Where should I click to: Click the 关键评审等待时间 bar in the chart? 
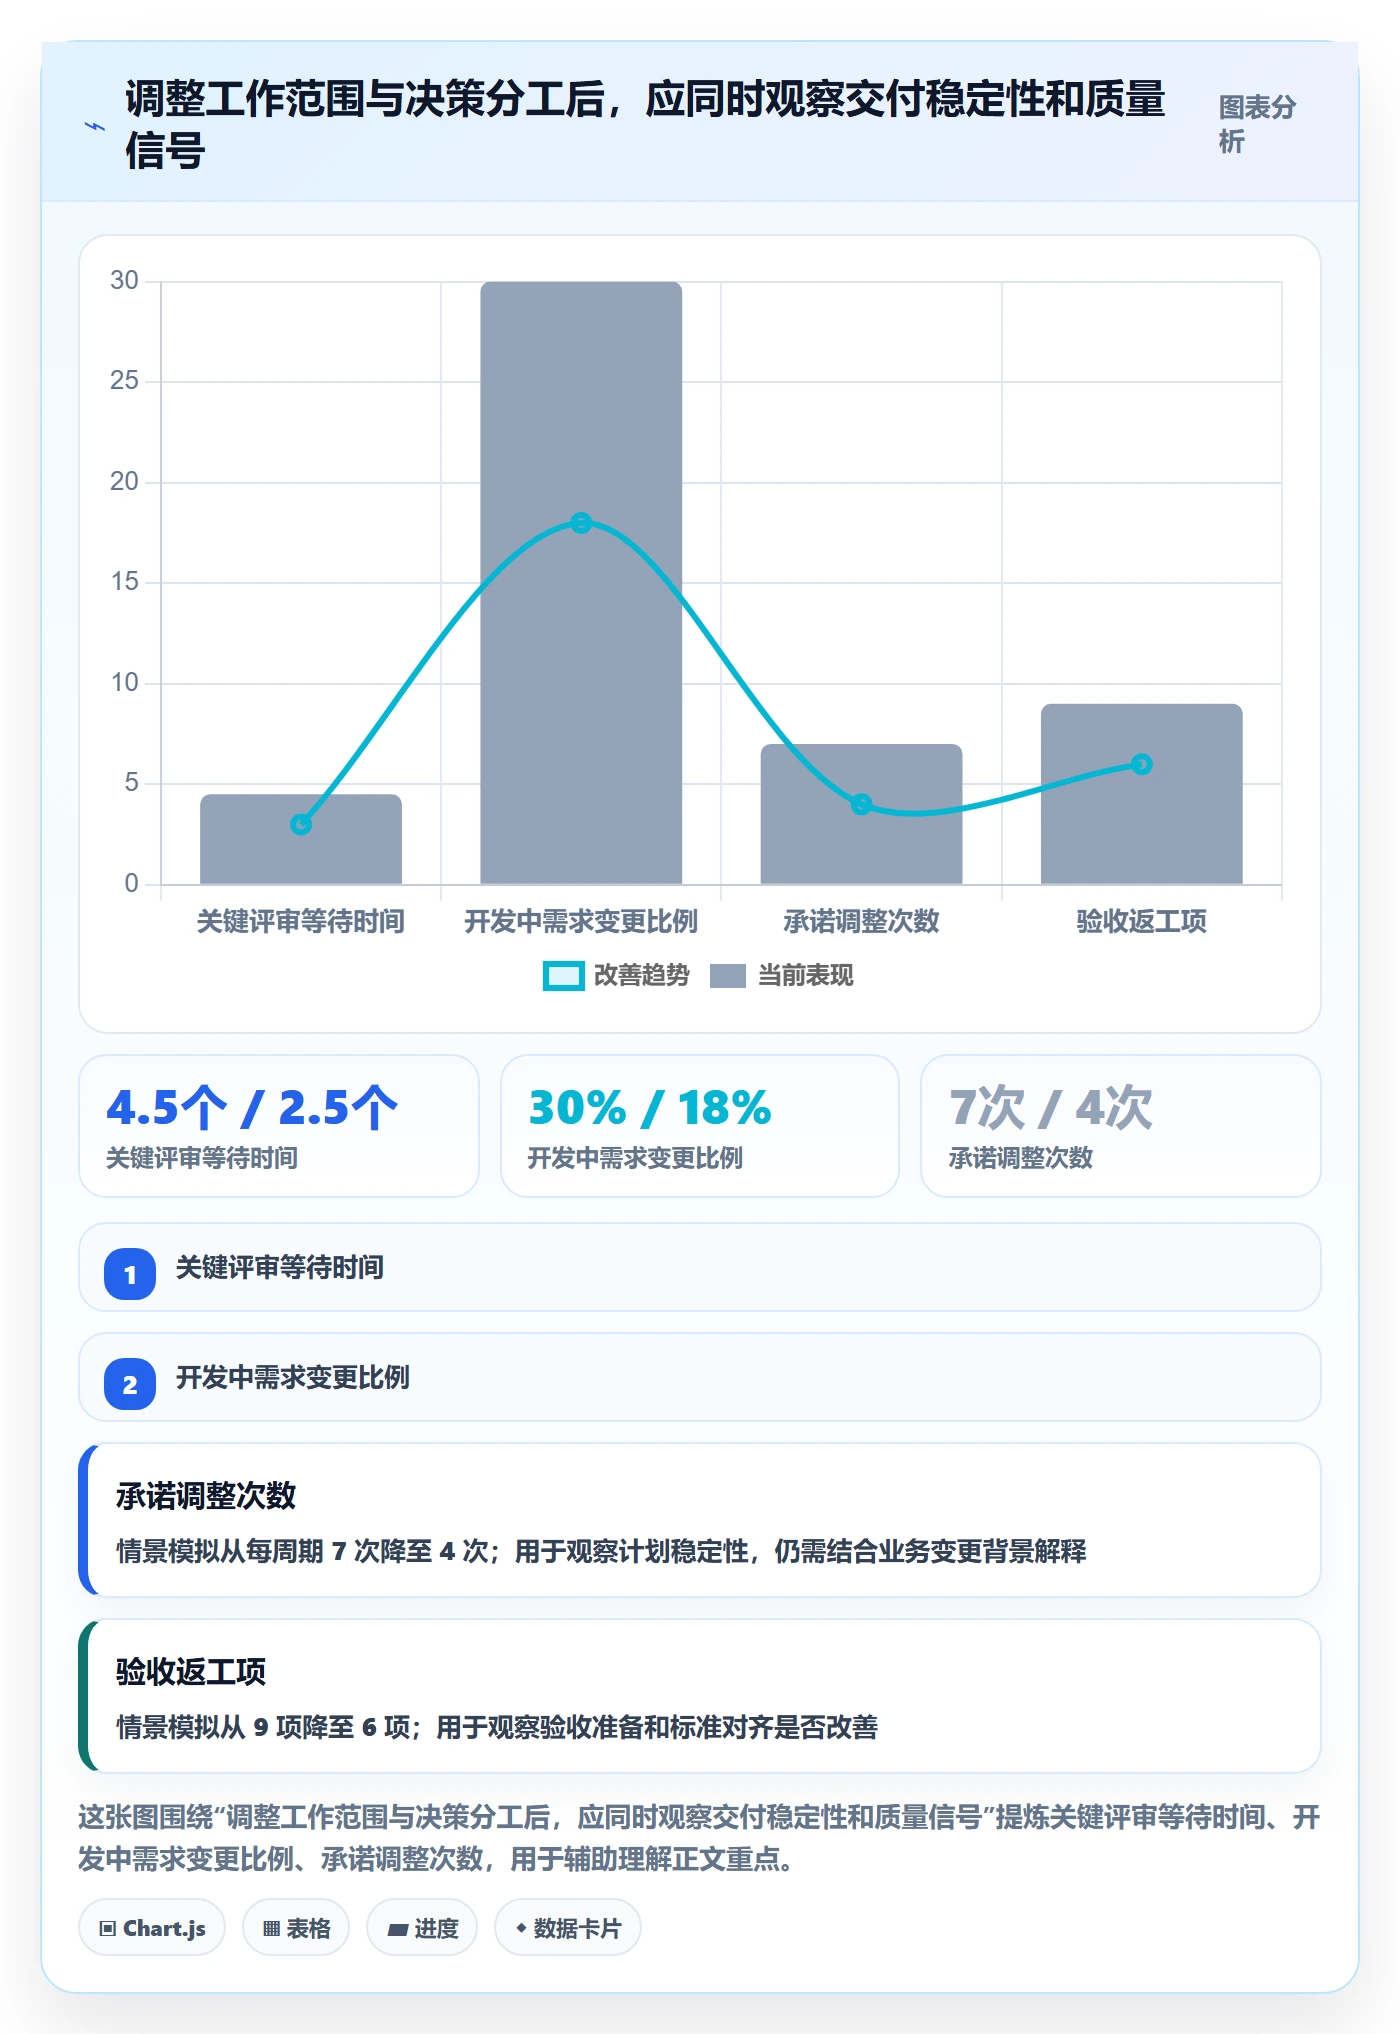tap(301, 839)
